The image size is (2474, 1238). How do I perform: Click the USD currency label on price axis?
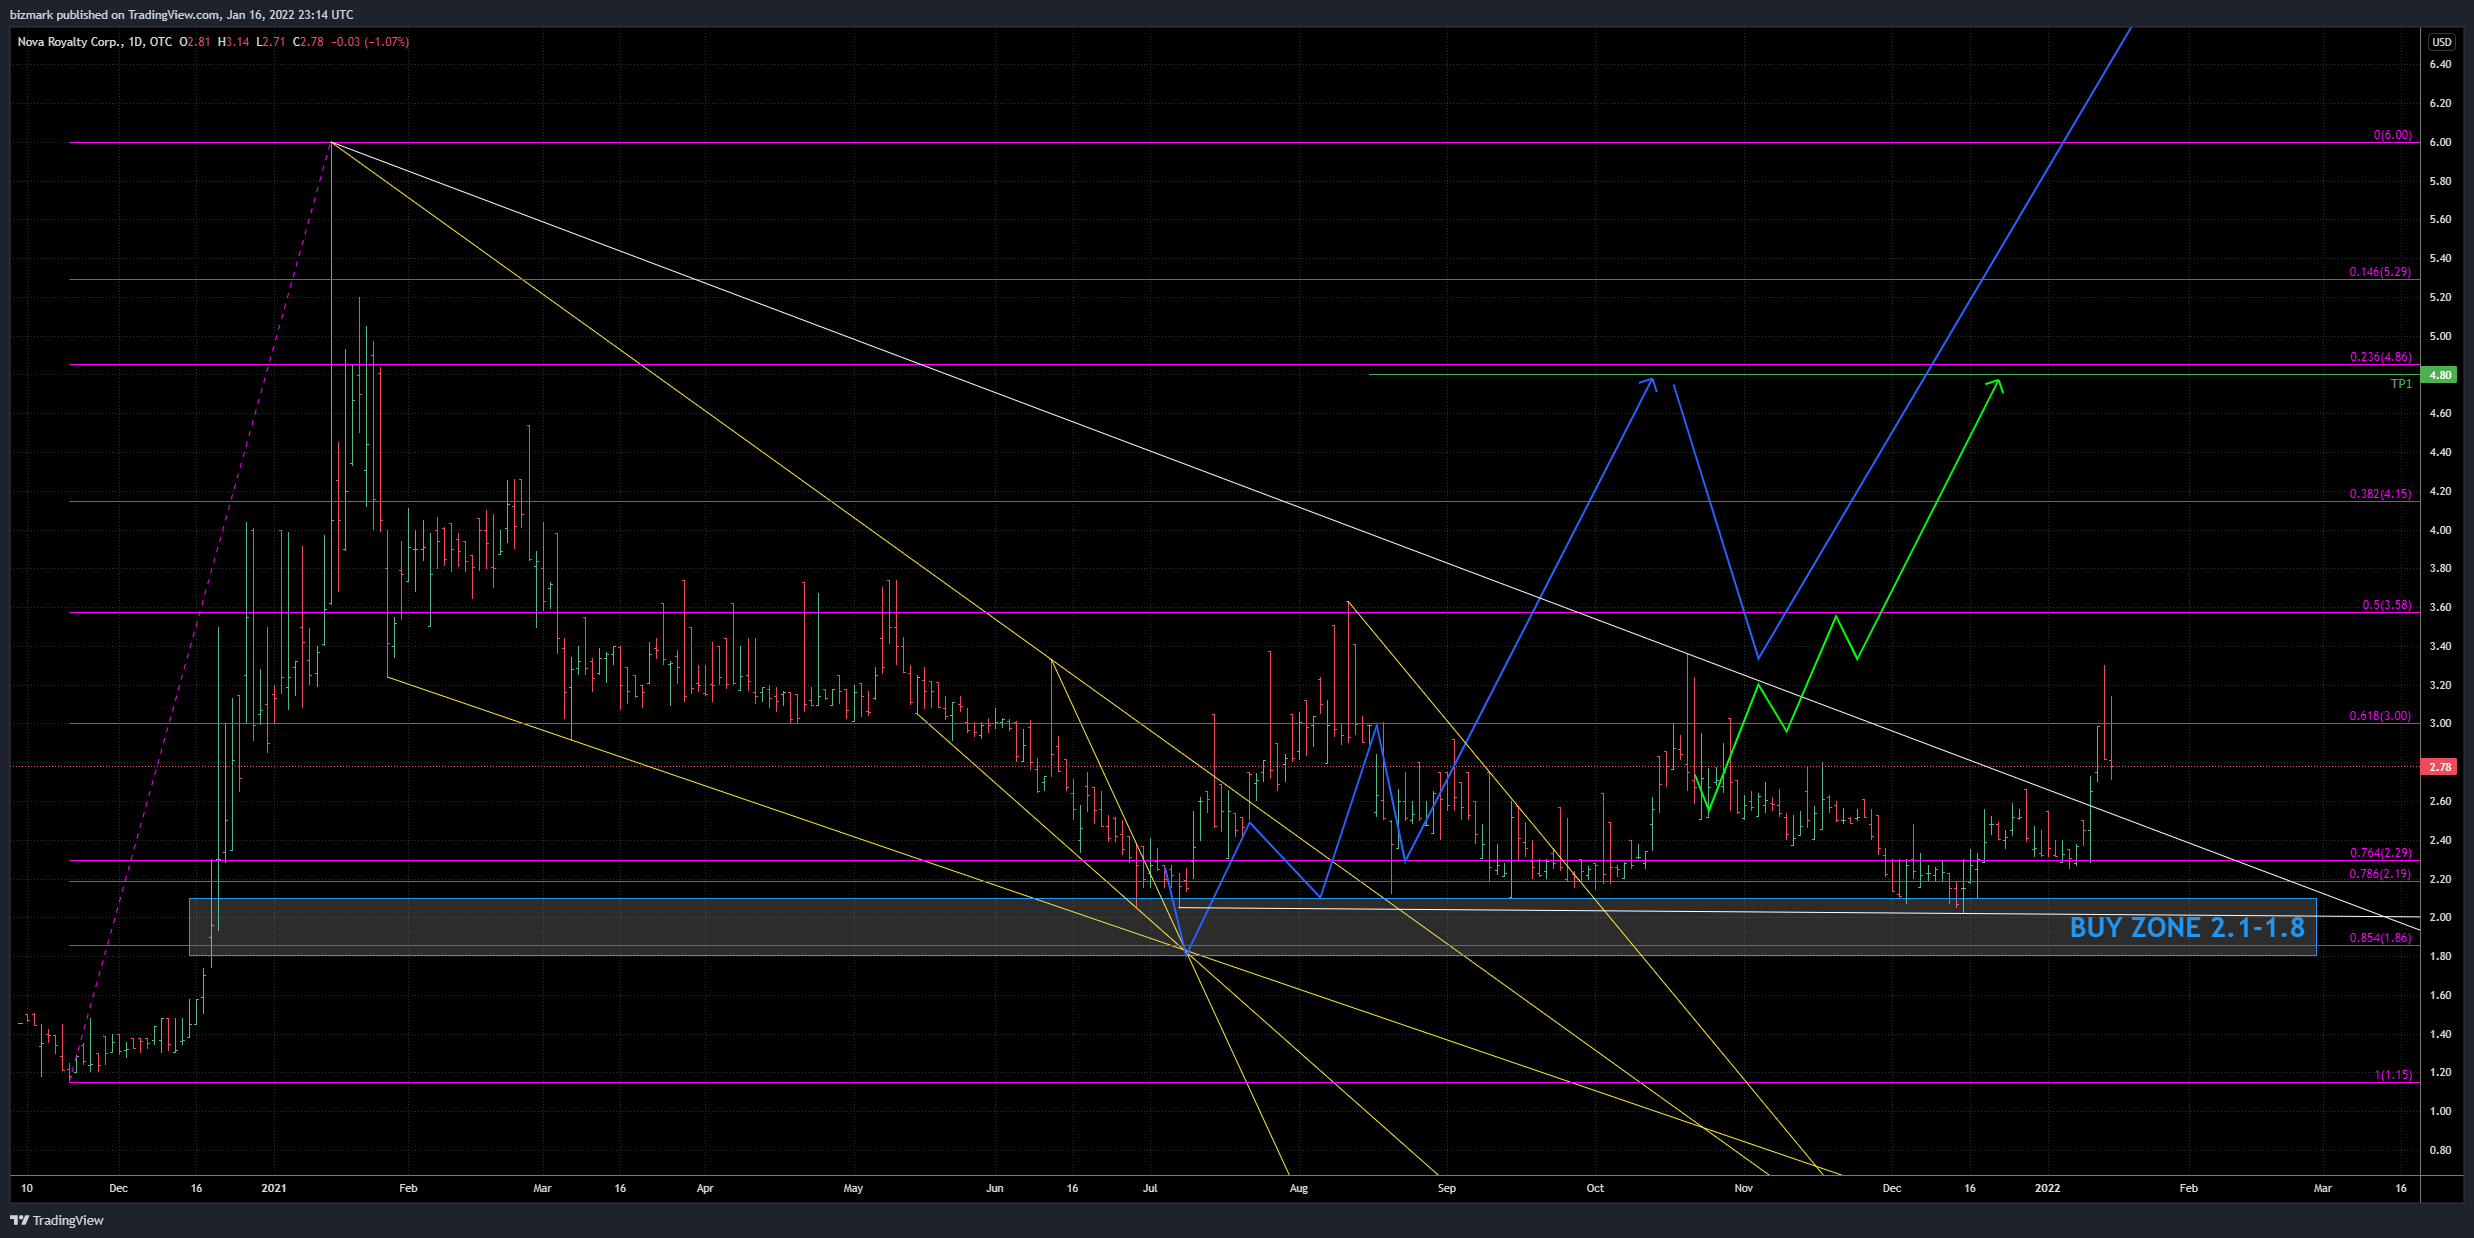coord(2441,42)
